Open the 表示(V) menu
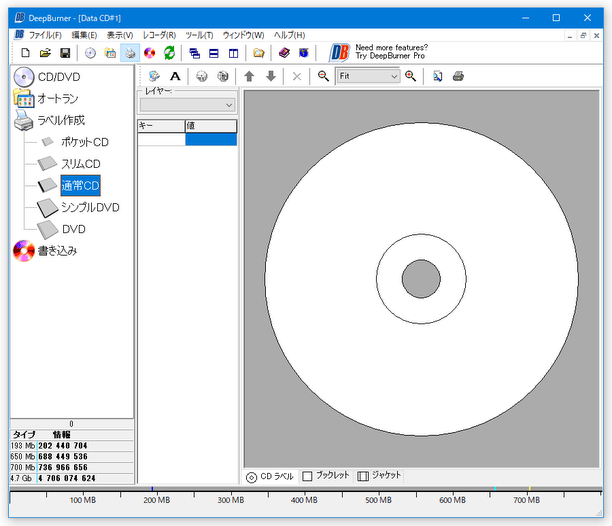Image resolution: width=612 pixels, height=526 pixels. tap(120, 35)
